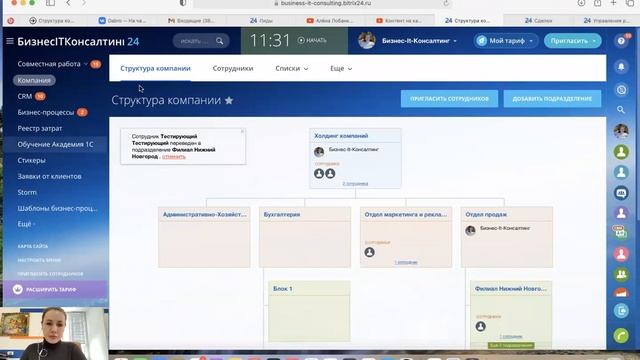Switch to the Сделки browser tab
The height and width of the screenshot is (360, 640).
click(x=538, y=20)
